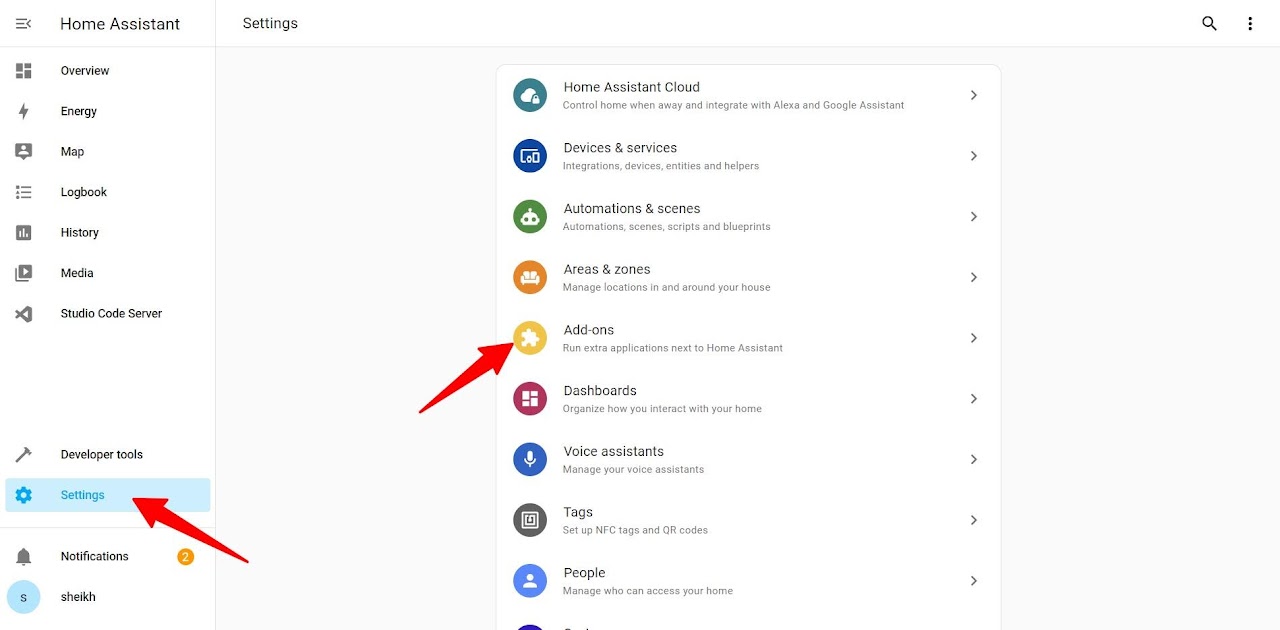Open Home Assistant Cloud settings

(748, 95)
